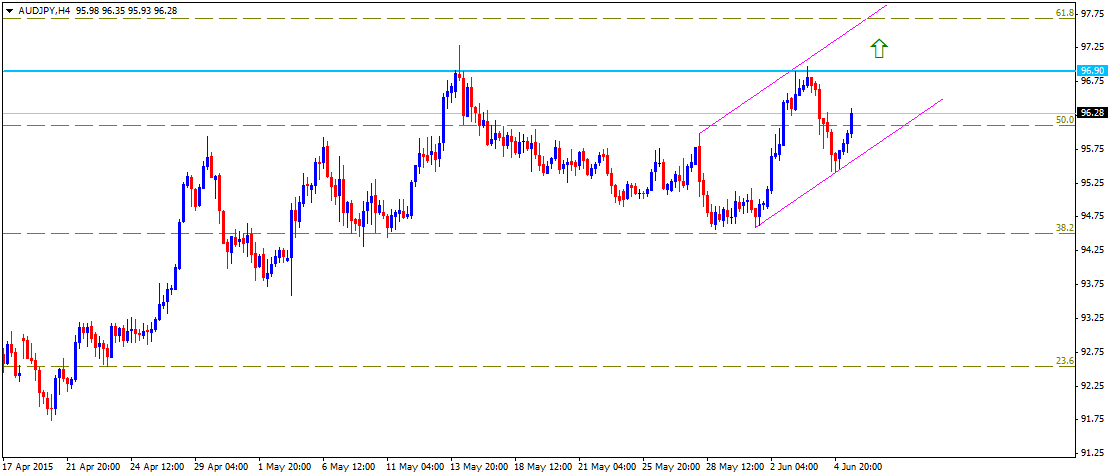Click the black 96.28 current price tag

click(x=1092, y=113)
